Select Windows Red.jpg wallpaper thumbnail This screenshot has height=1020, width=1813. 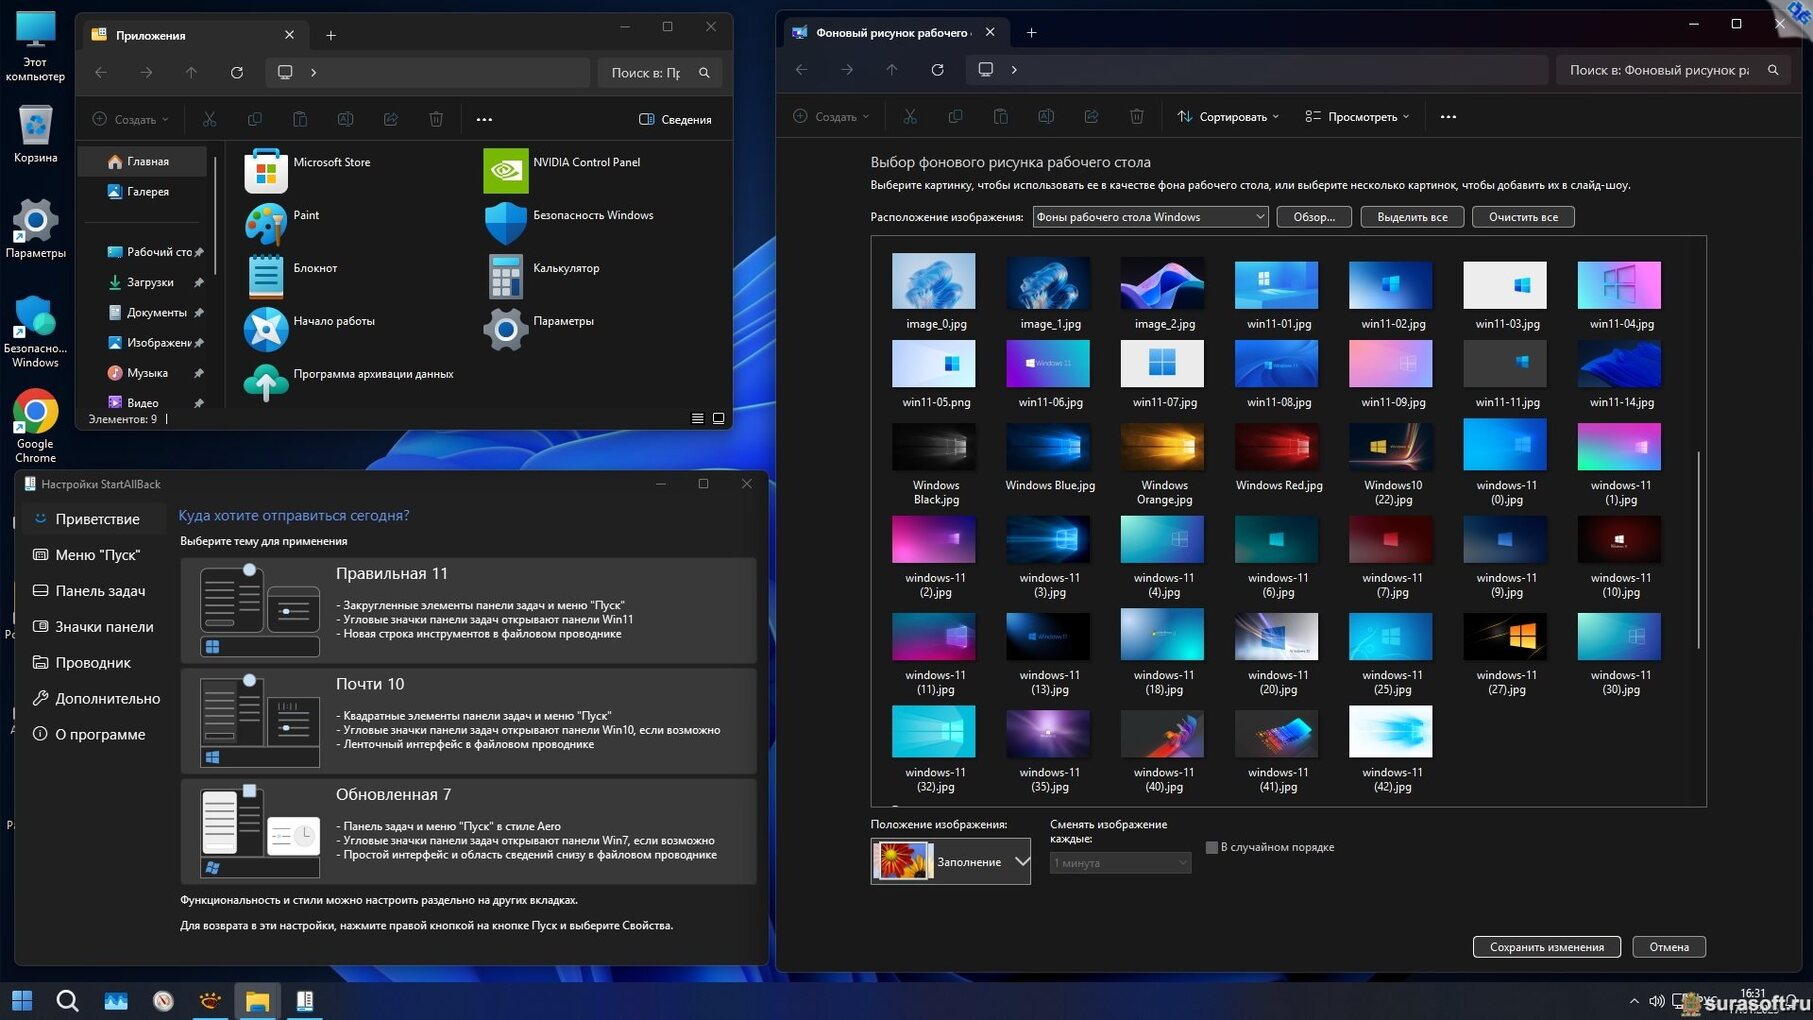click(x=1276, y=446)
